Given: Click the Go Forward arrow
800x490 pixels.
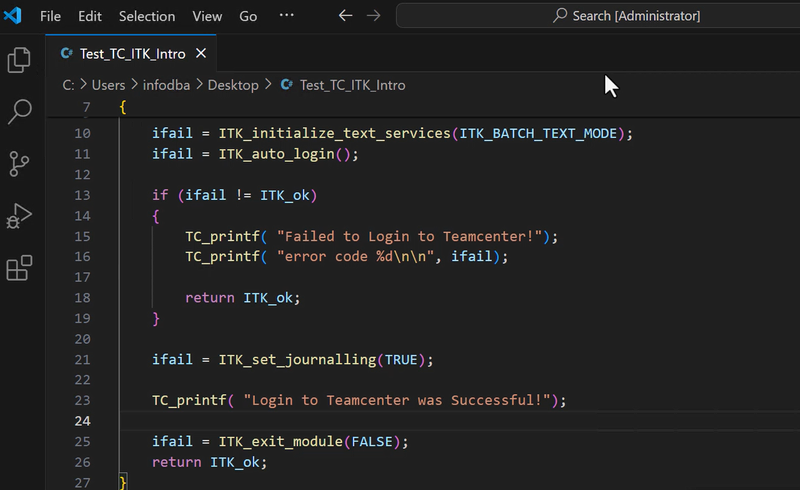Looking at the screenshot, I should coord(373,16).
